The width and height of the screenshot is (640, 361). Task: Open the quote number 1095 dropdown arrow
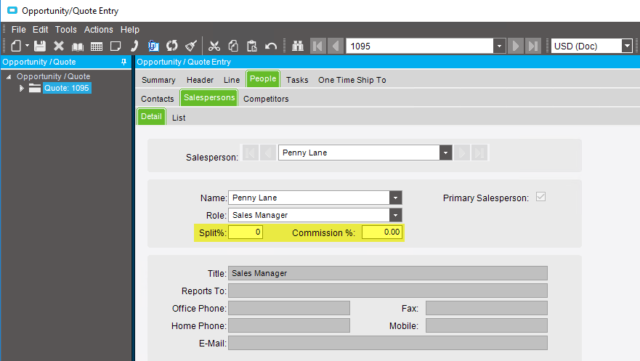[x=499, y=46]
